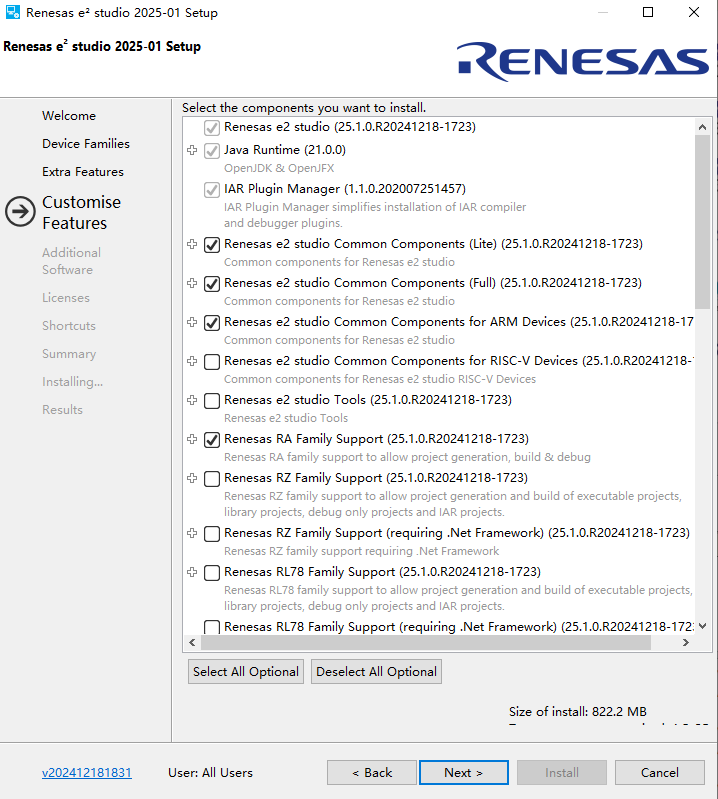Click 'Renesas e2 studio Tools' description line

[286, 418]
